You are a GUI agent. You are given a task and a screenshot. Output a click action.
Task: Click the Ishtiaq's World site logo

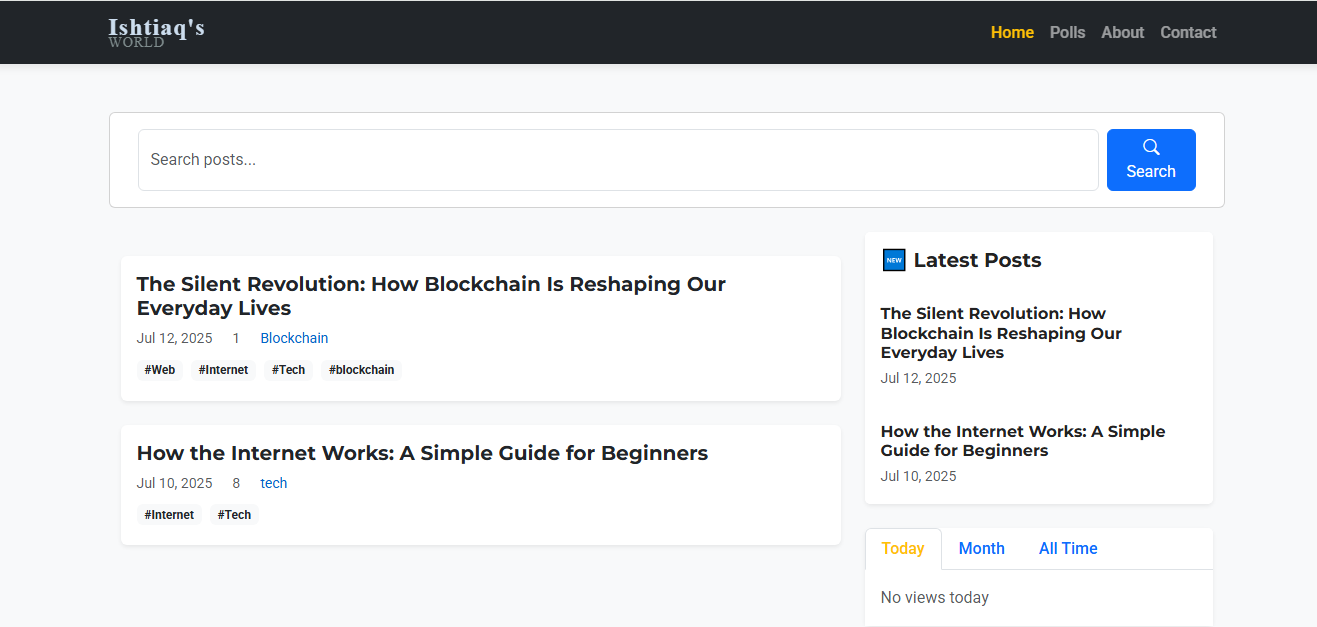click(156, 32)
